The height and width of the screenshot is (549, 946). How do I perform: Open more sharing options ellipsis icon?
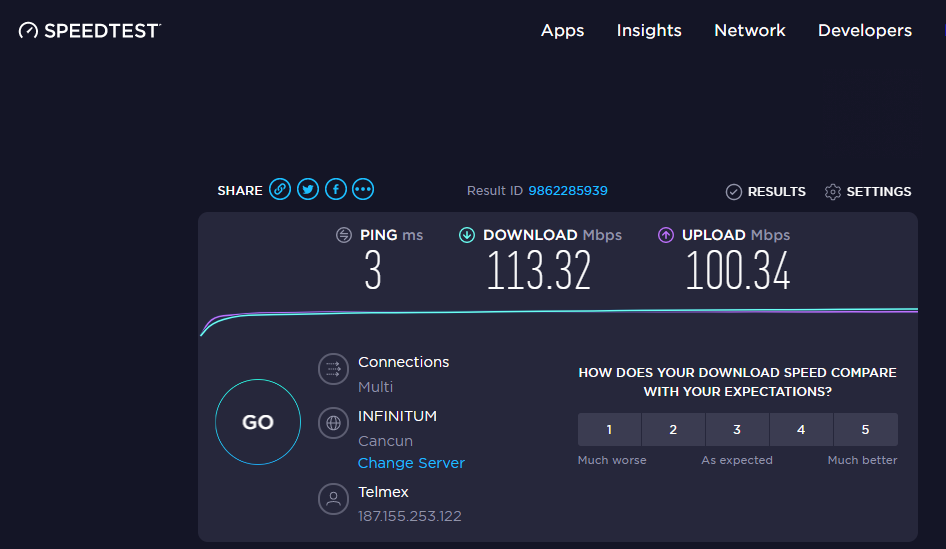[363, 189]
